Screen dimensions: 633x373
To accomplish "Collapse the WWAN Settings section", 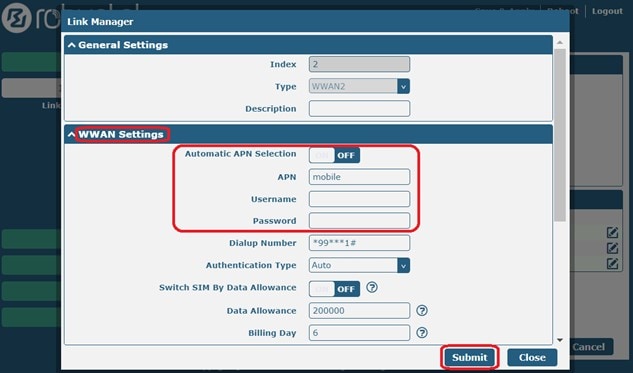I will click(x=71, y=134).
